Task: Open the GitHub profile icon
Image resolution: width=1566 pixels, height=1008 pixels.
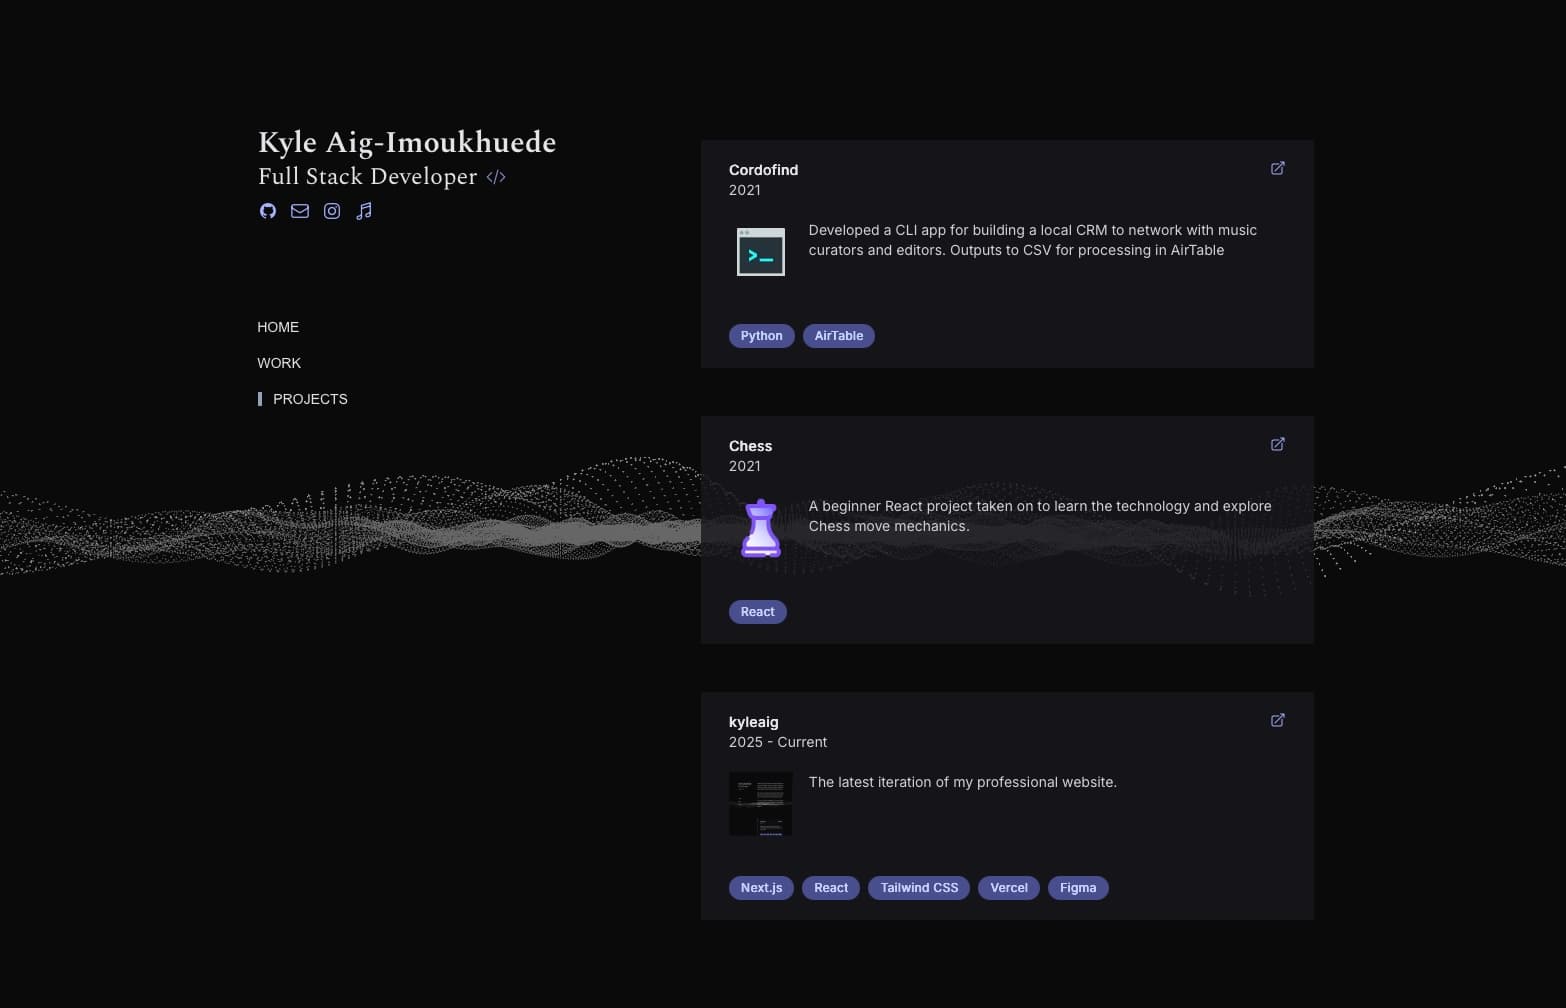Action: click(x=268, y=211)
